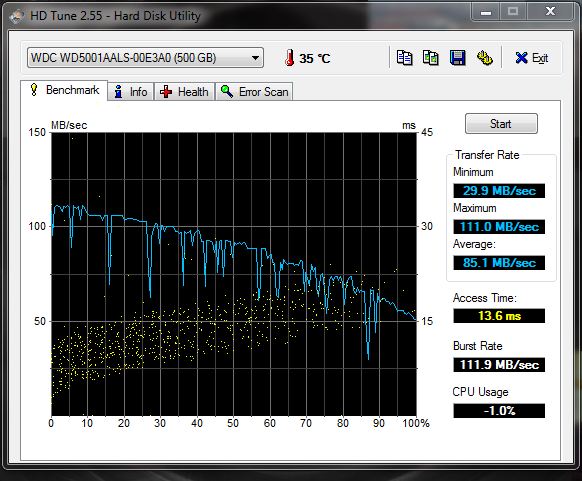Click the thermometer temperature icon
The image size is (582, 481).
290,58
